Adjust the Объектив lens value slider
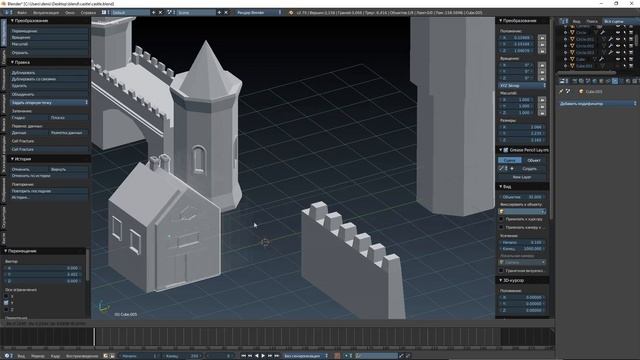 coord(522,197)
